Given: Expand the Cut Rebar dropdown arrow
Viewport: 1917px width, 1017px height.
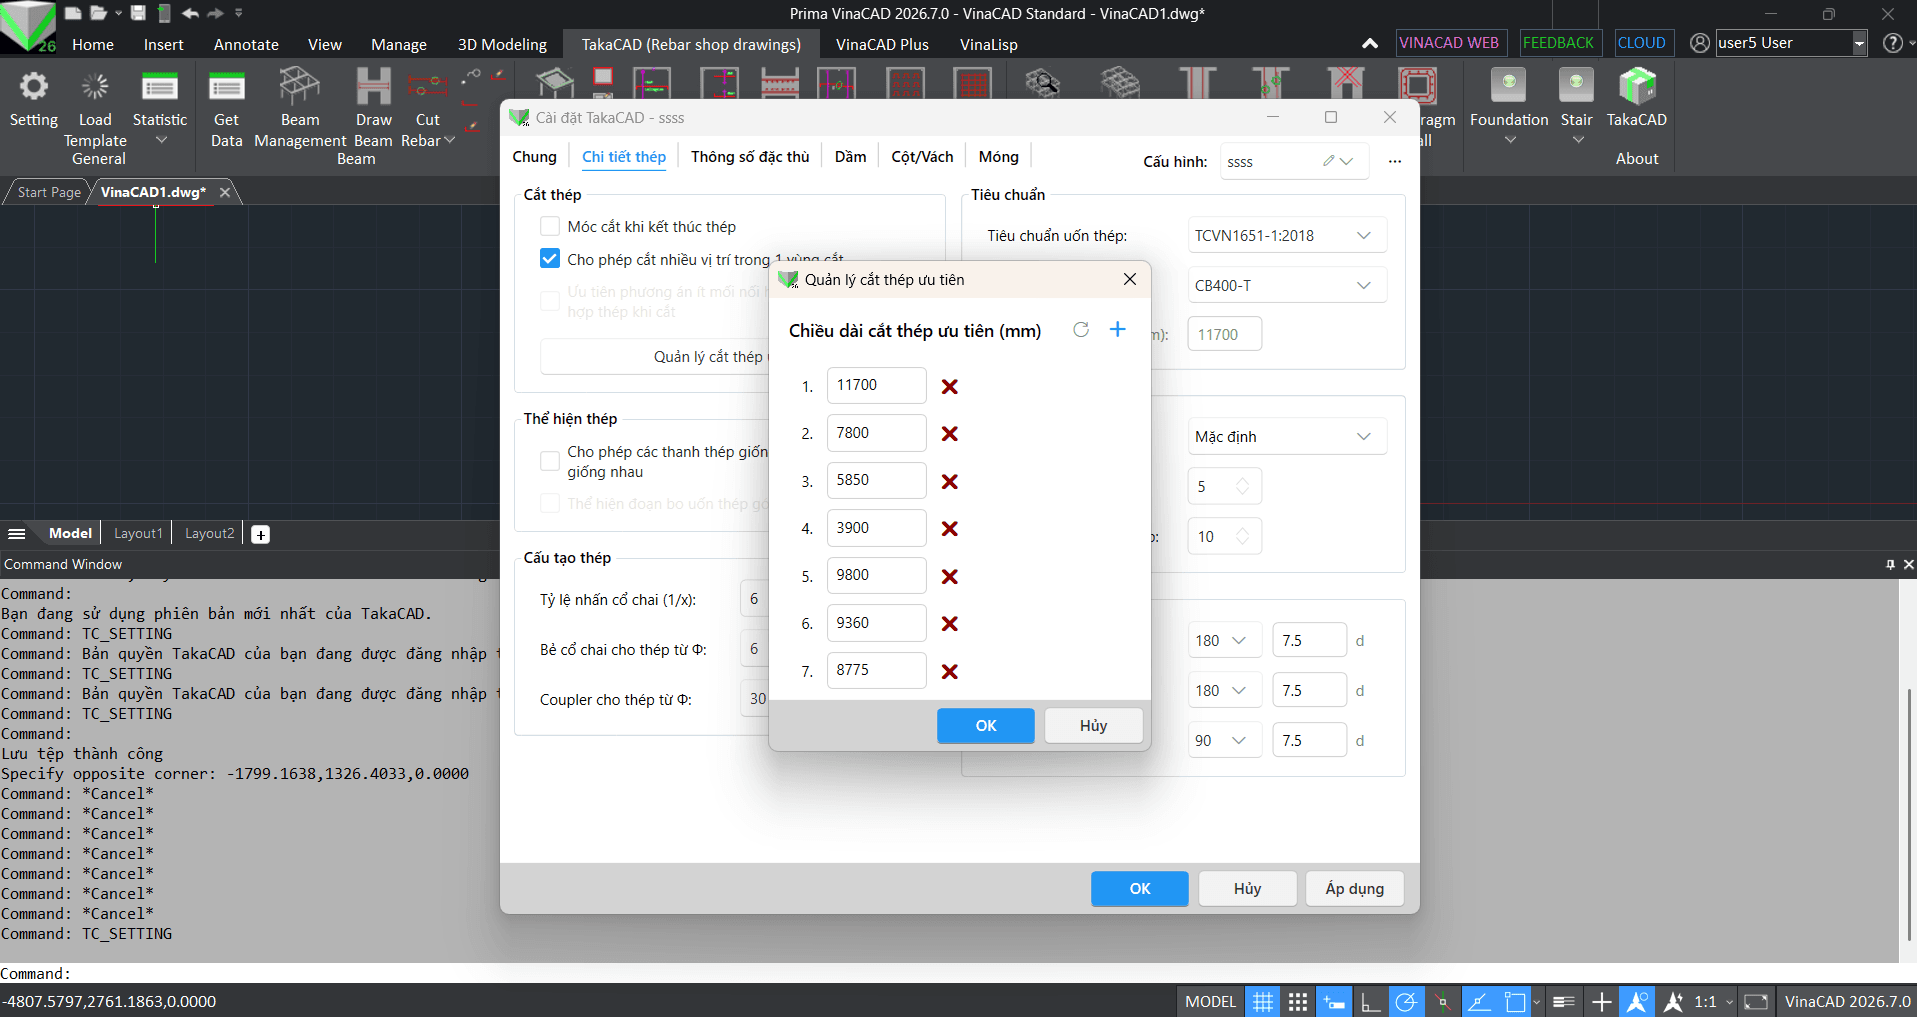Looking at the screenshot, I should tap(449, 140).
